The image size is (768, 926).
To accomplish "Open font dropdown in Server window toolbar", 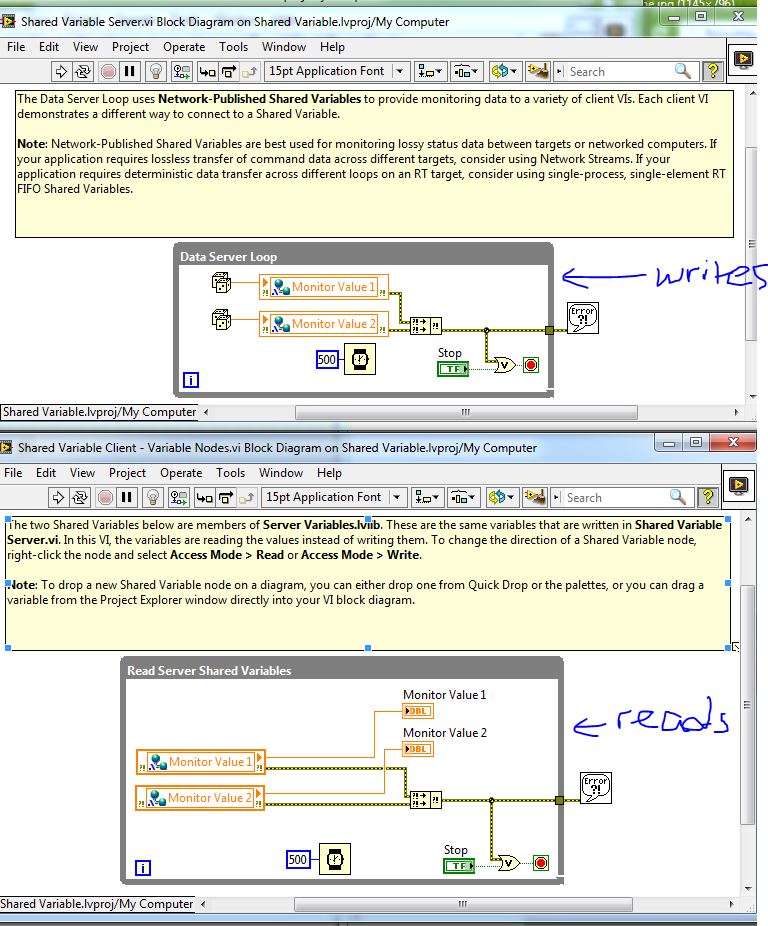I will tap(337, 71).
